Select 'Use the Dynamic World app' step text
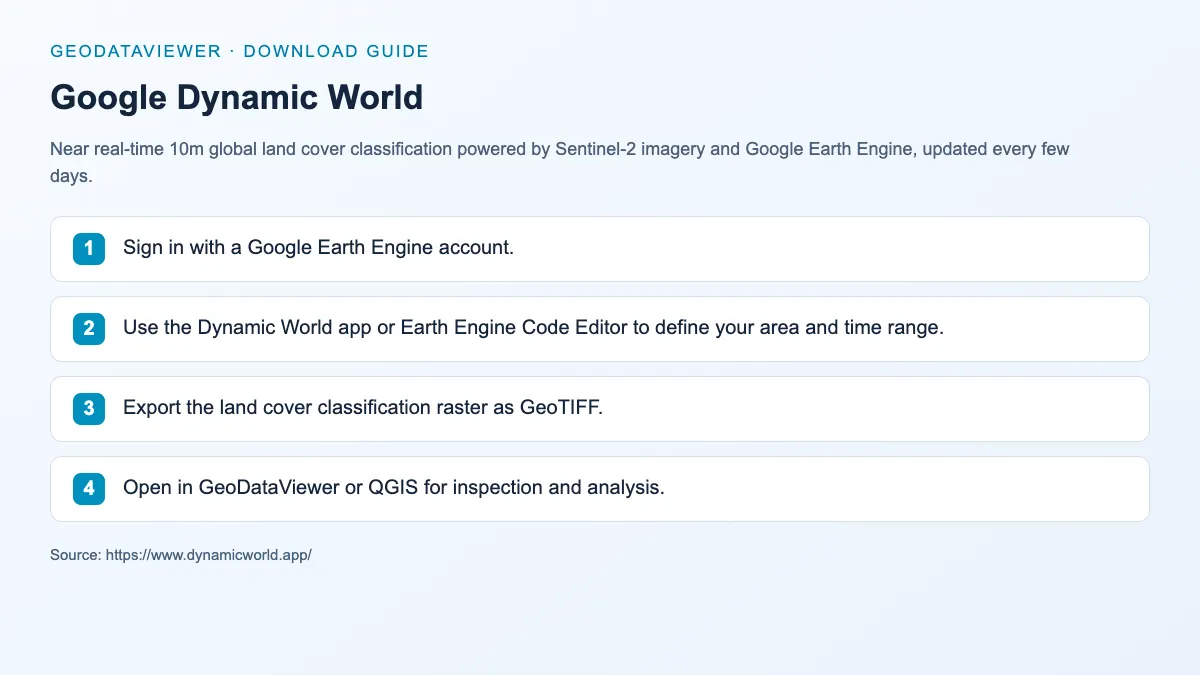This screenshot has width=1200, height=675. 533,327
